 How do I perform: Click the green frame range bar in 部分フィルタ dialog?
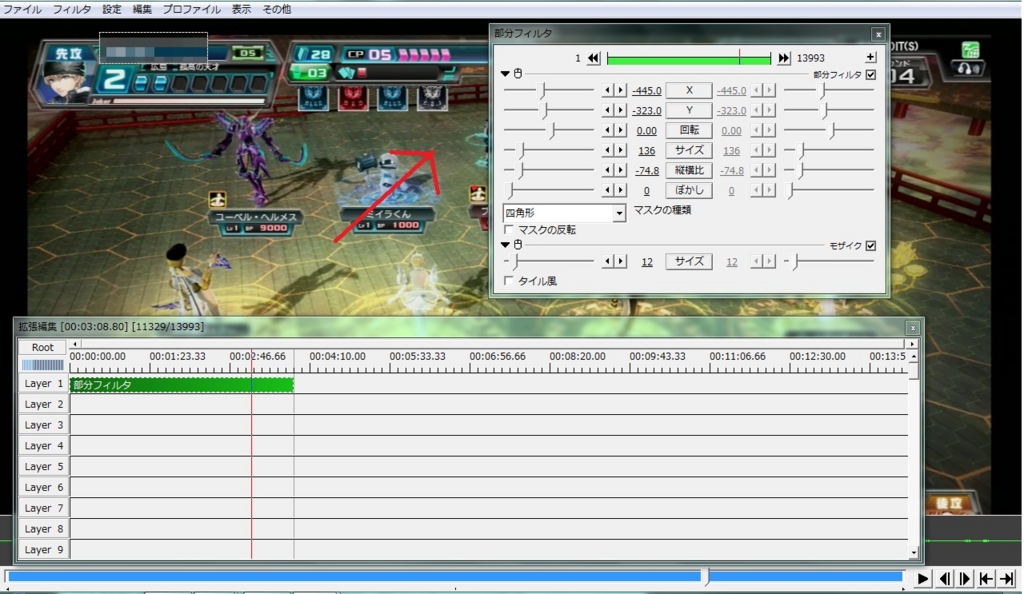click(688, 59)
